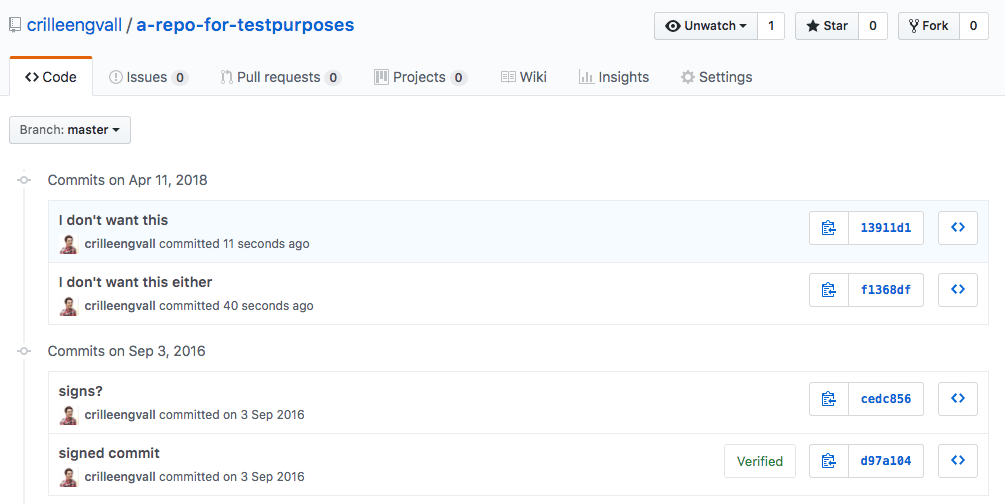Click the repository book icon
The height and width of the screenshot is (504, 1005).
pos(15,26)
